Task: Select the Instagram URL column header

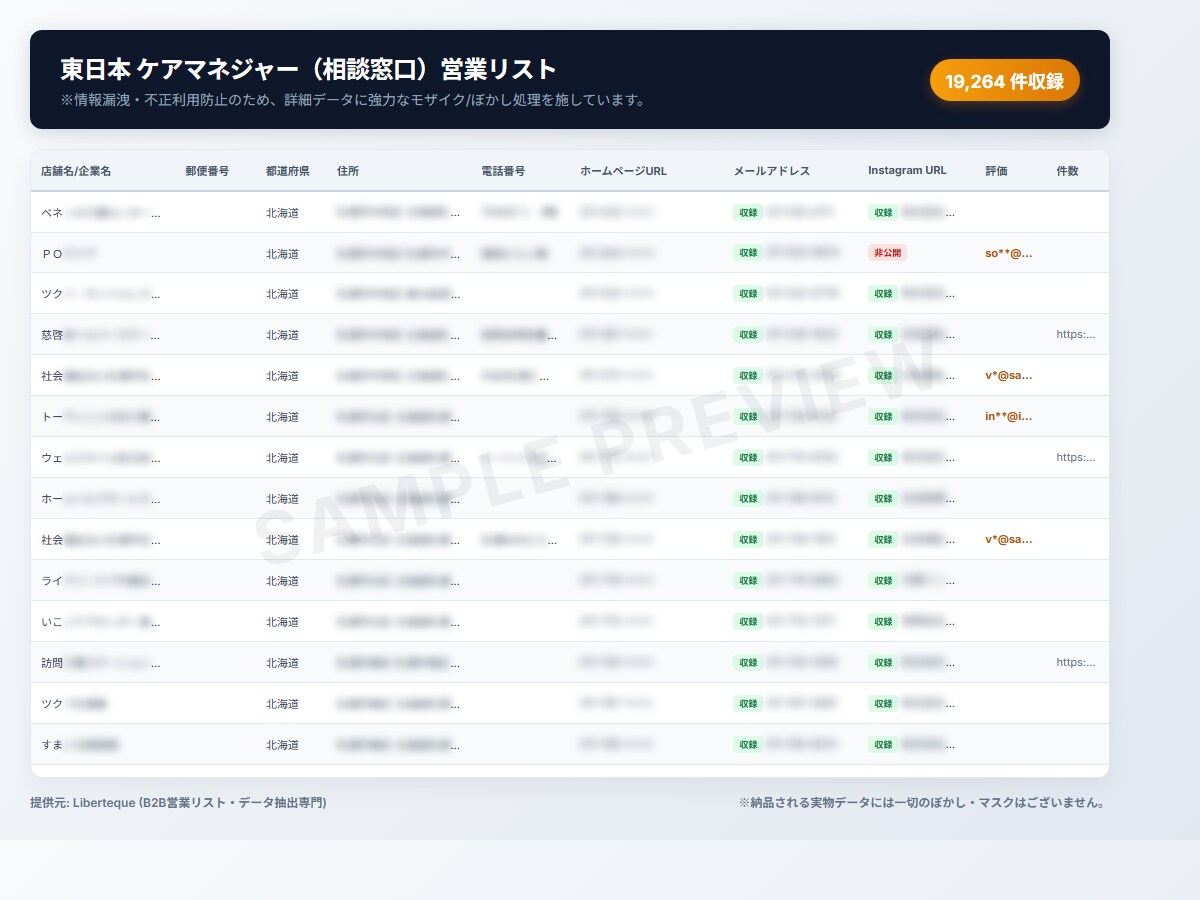Action: point(907,171)
